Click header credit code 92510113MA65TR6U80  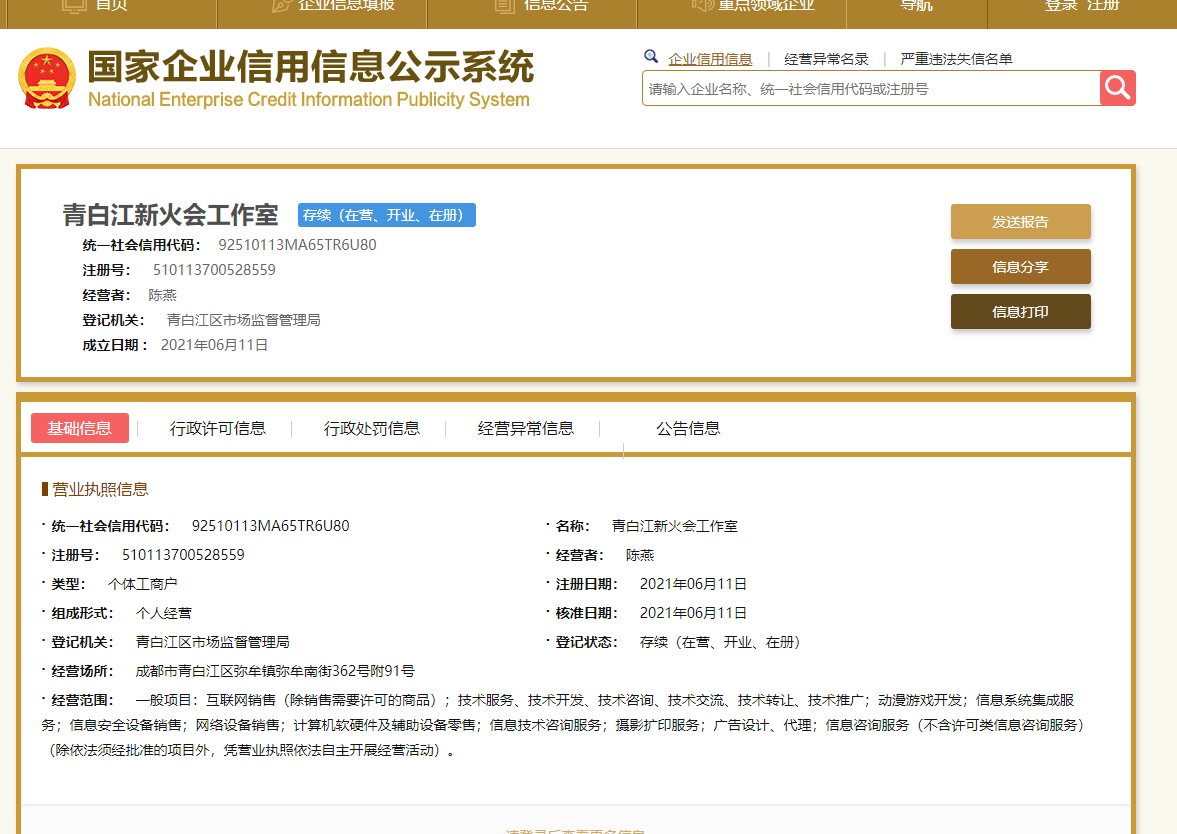pyautogui.click(x=297, y=245)
